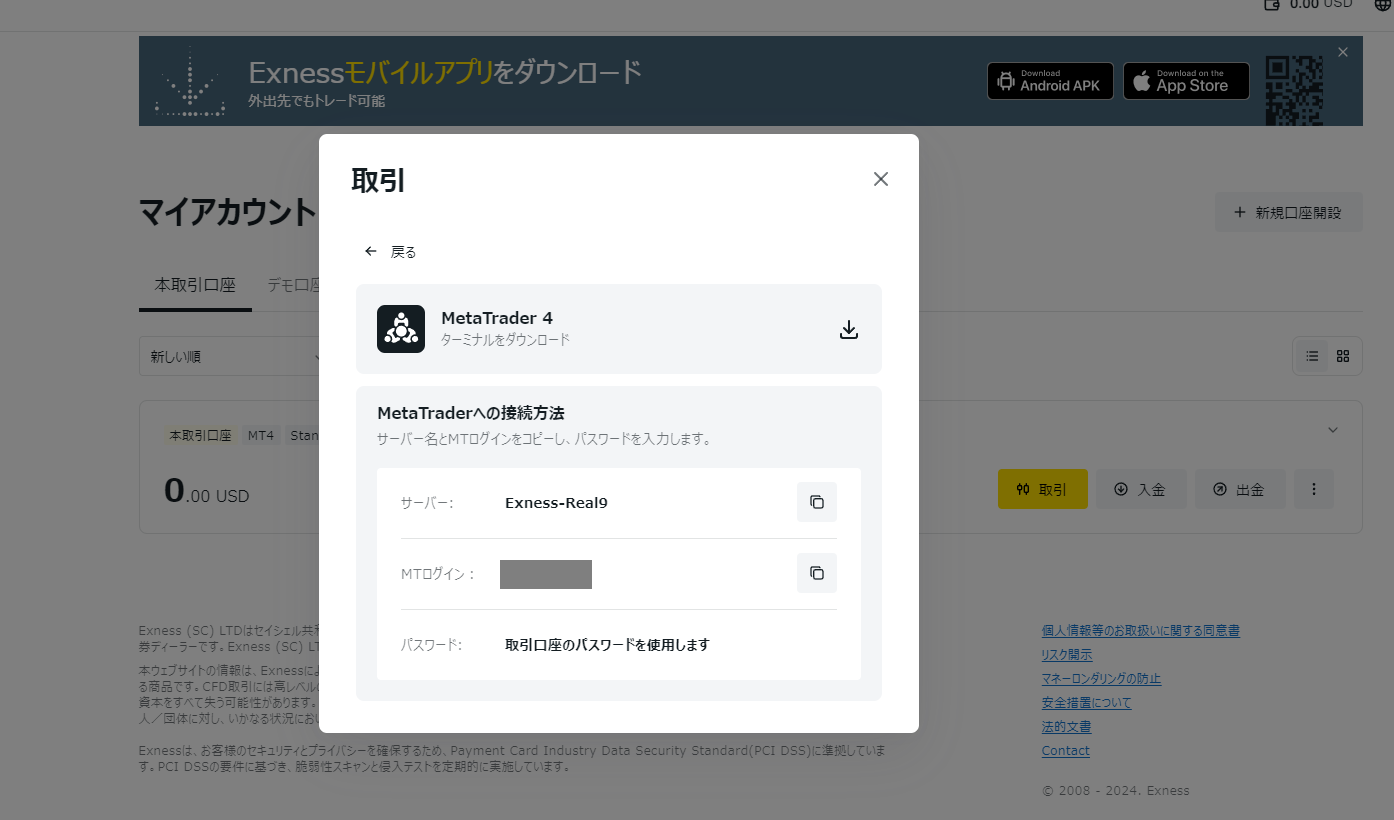Viewport: 1394px width, 820px height.
Task: Click the MetaTrader 4 logo icon
Action: [401, 329]
